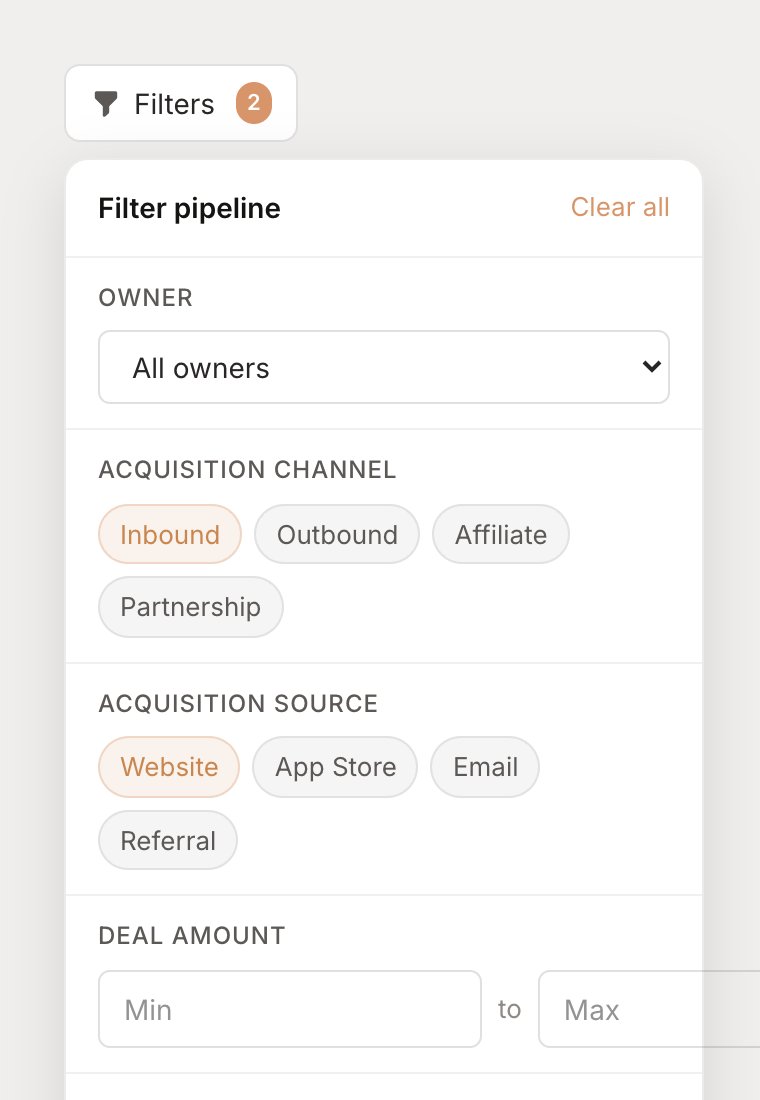Click the Filter pipeline header
The height and width of the screenshot is (1100, 760).
click(x=189, y=208)
